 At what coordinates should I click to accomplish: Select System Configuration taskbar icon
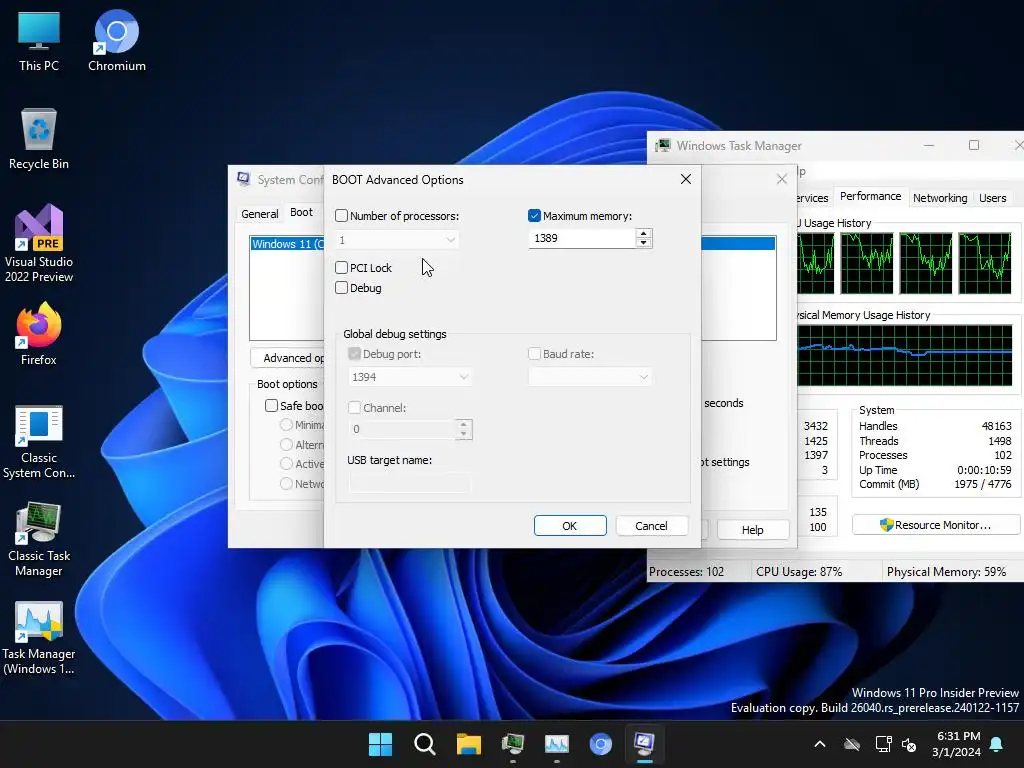tap(644, 744)
